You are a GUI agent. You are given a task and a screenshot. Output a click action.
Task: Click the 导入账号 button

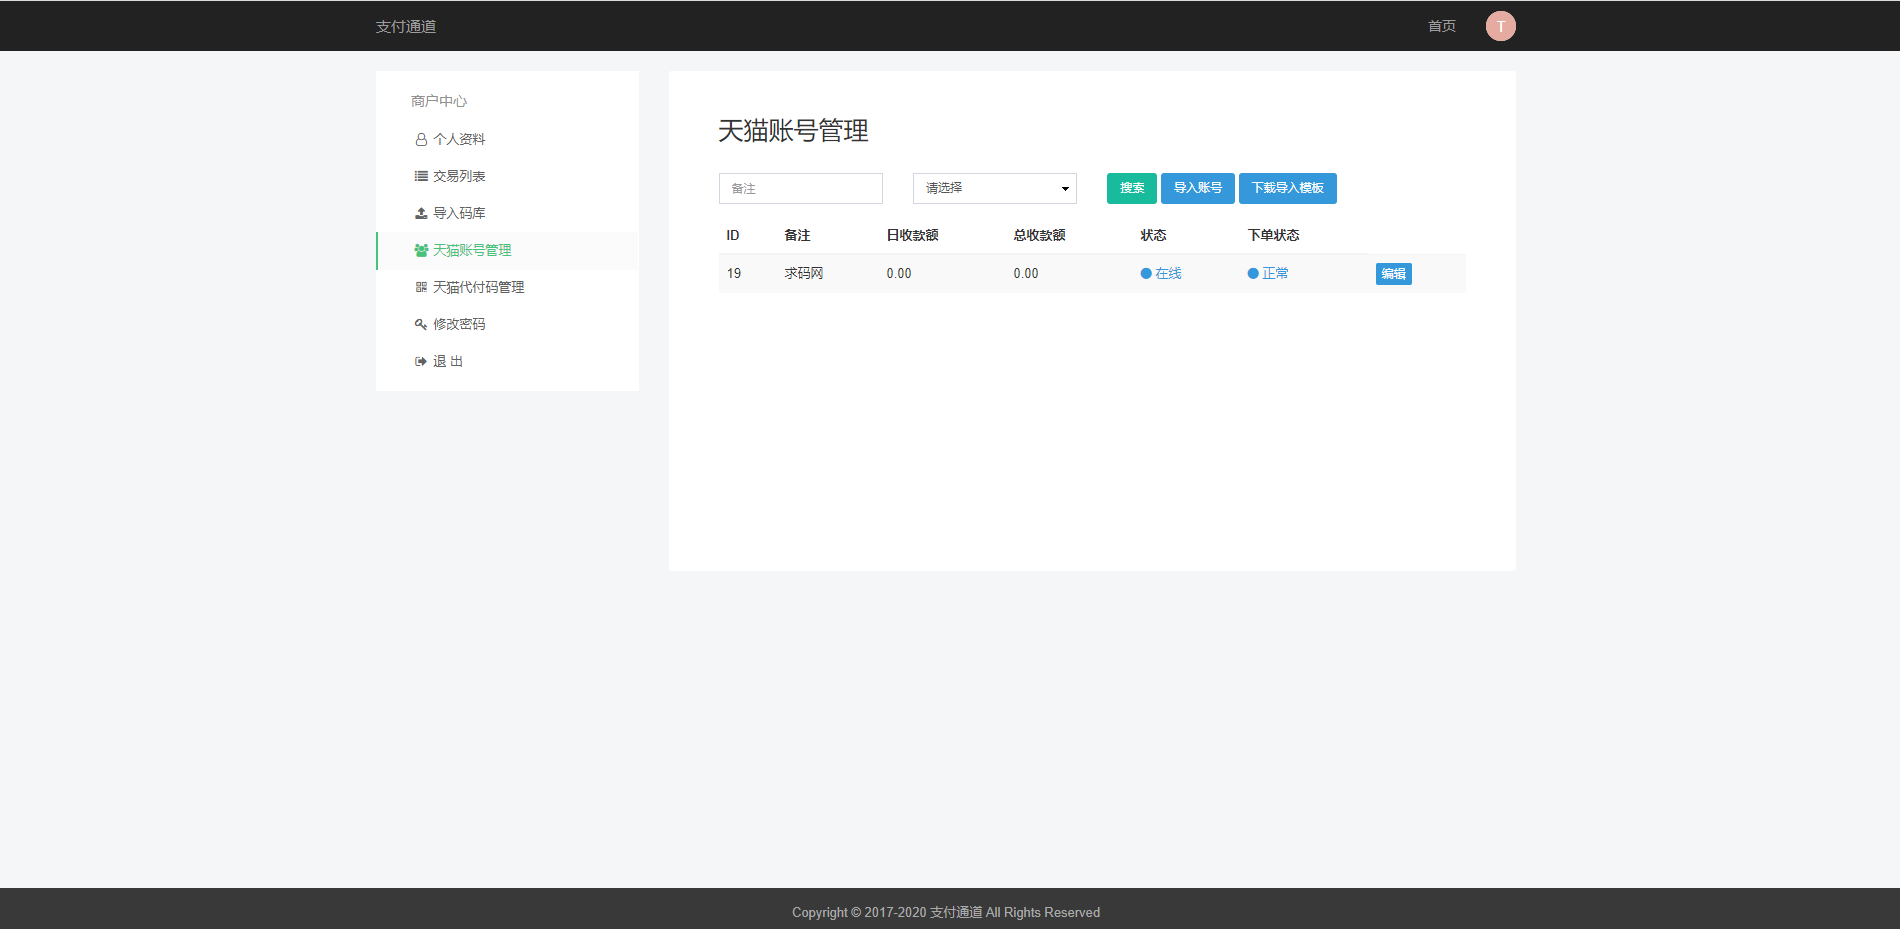1198,188
